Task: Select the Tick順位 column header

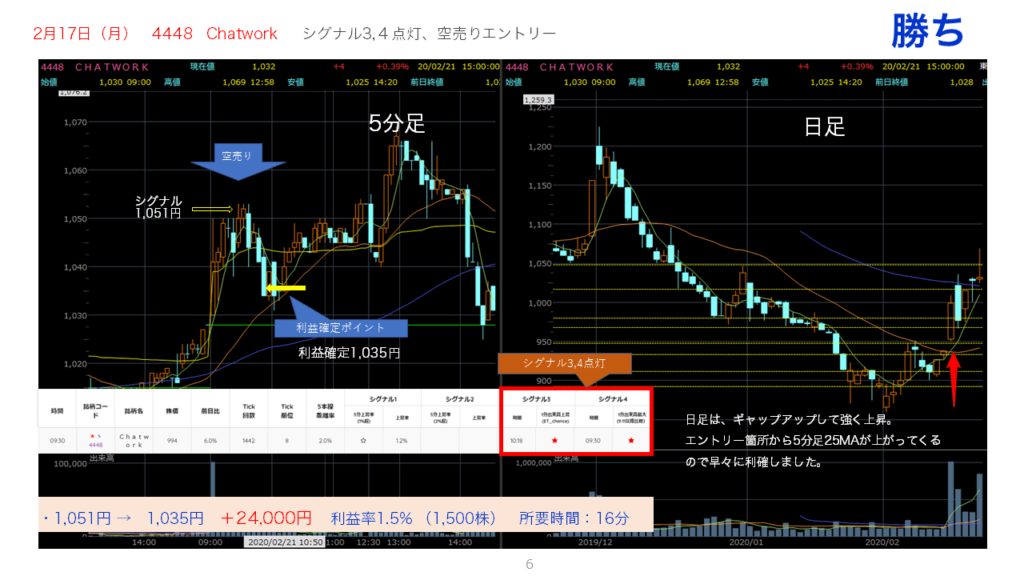Action: (x=287, y=411)
